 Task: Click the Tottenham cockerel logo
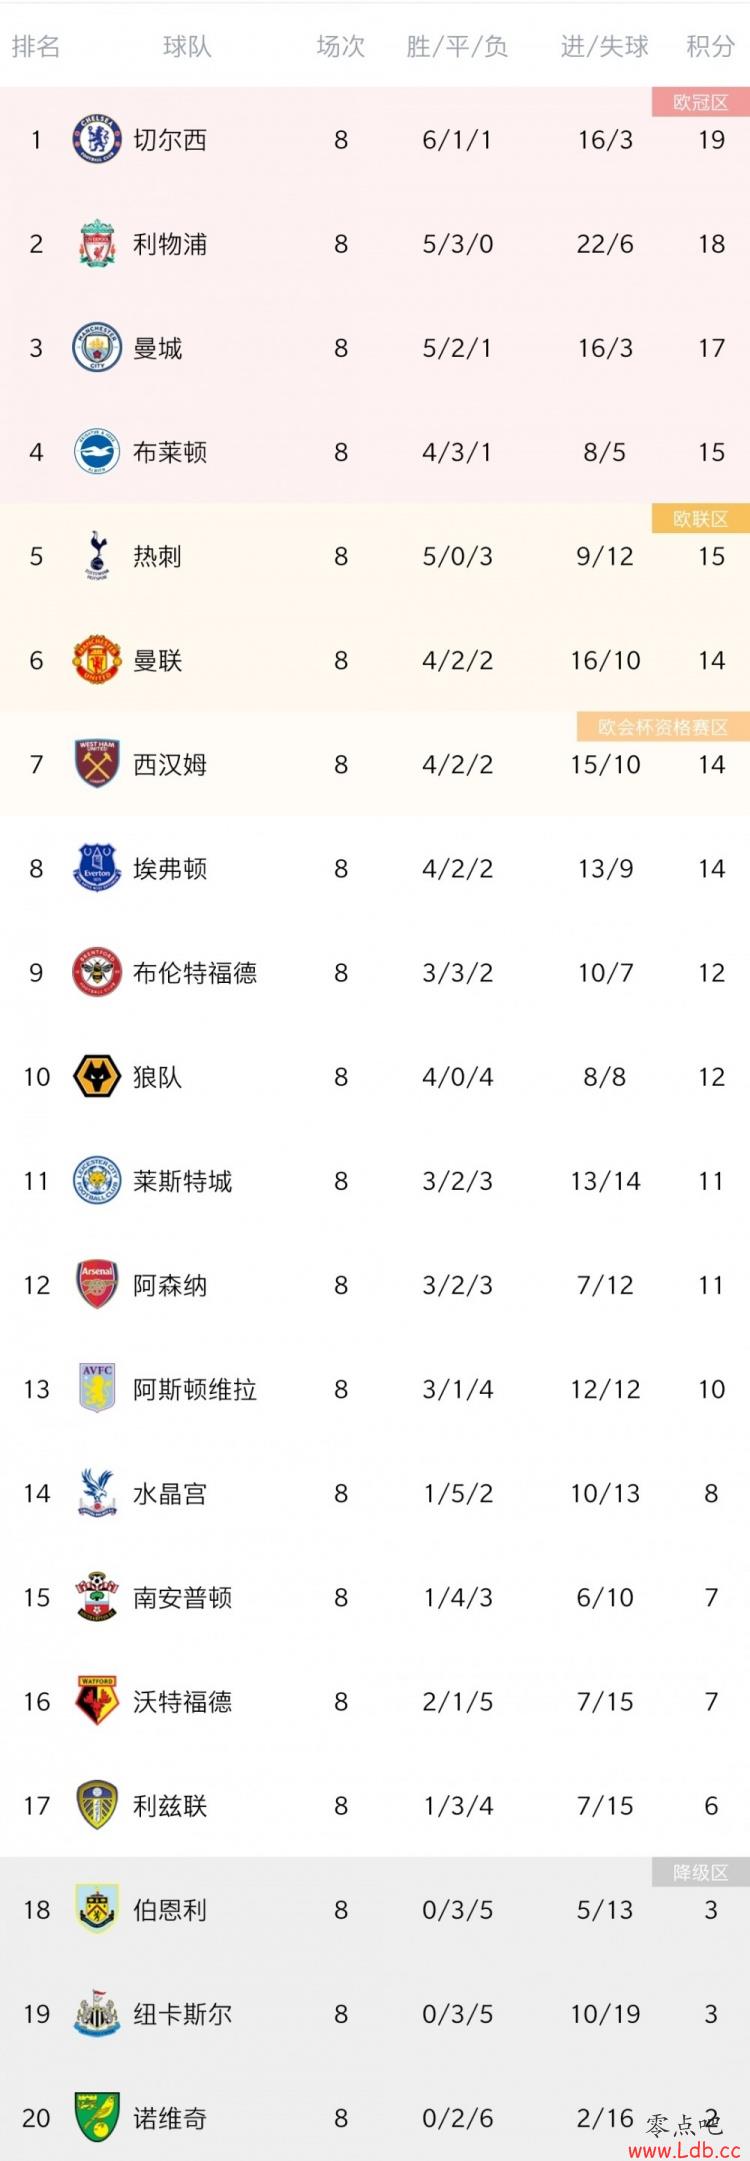[x=97, y=556]
